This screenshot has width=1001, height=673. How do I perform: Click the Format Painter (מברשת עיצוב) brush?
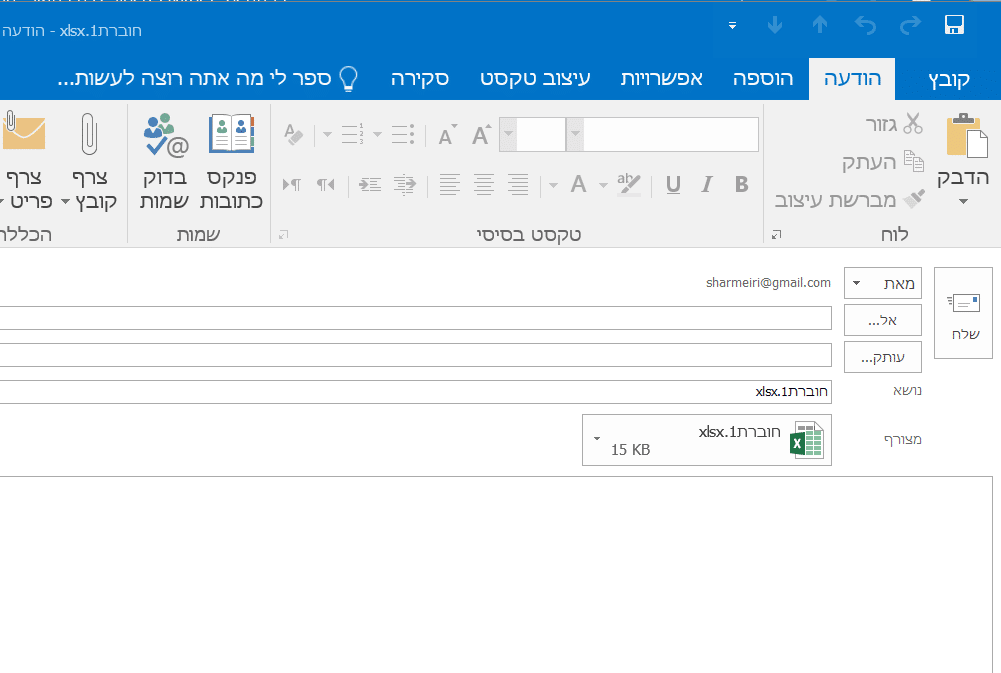tap(914, 199)
